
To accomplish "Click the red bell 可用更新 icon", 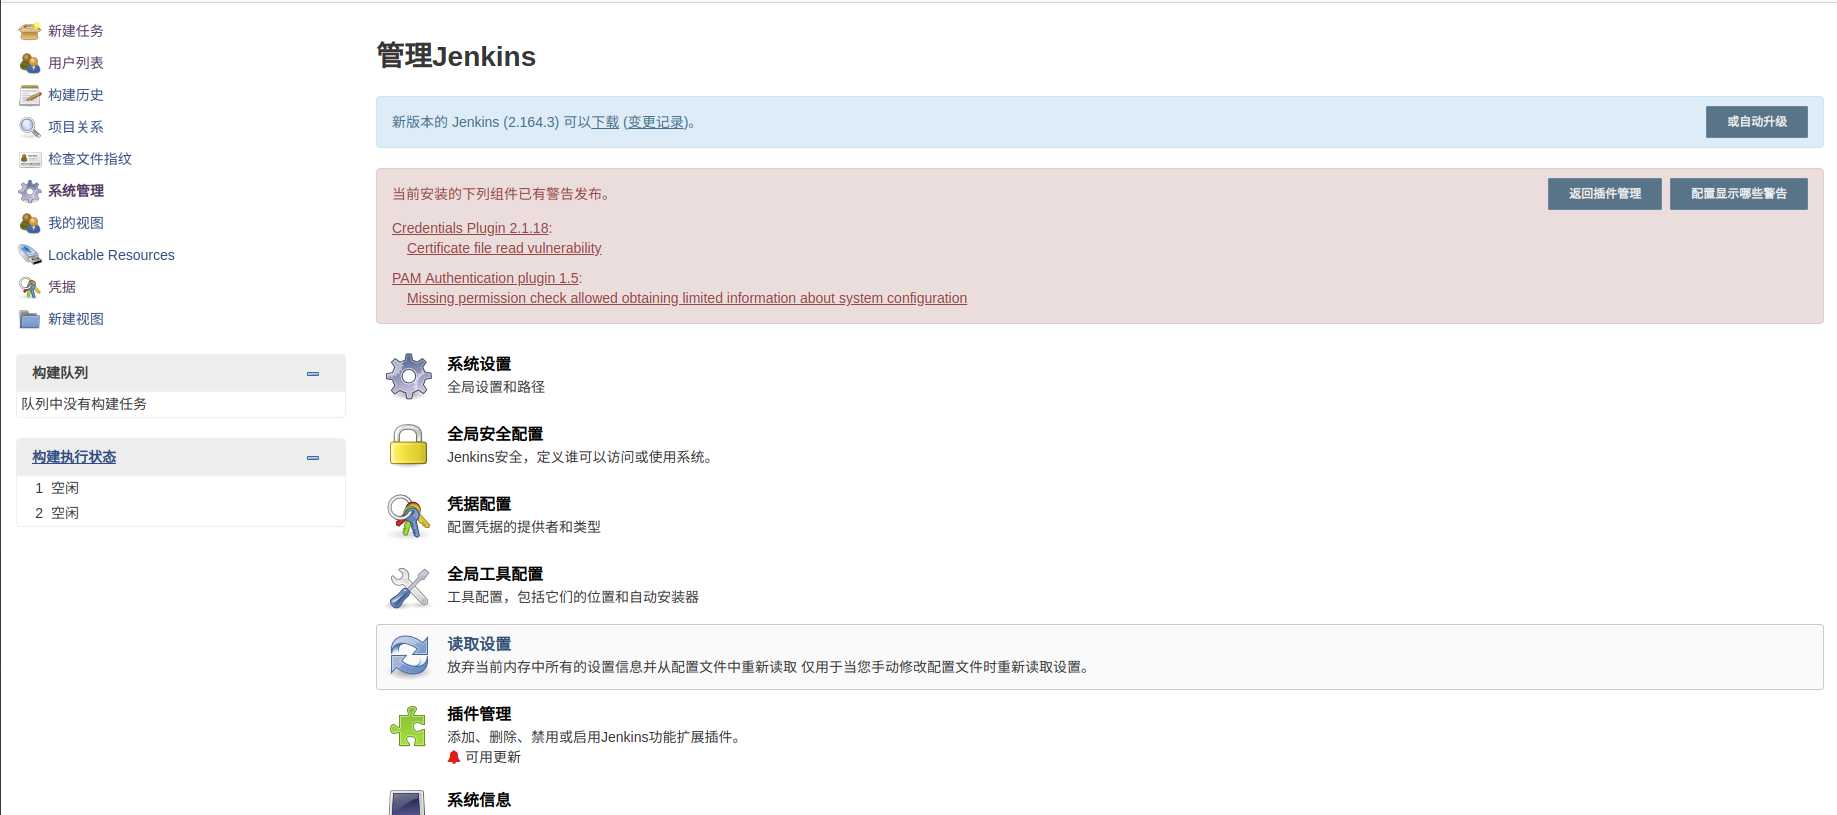I will pos(454,757).
